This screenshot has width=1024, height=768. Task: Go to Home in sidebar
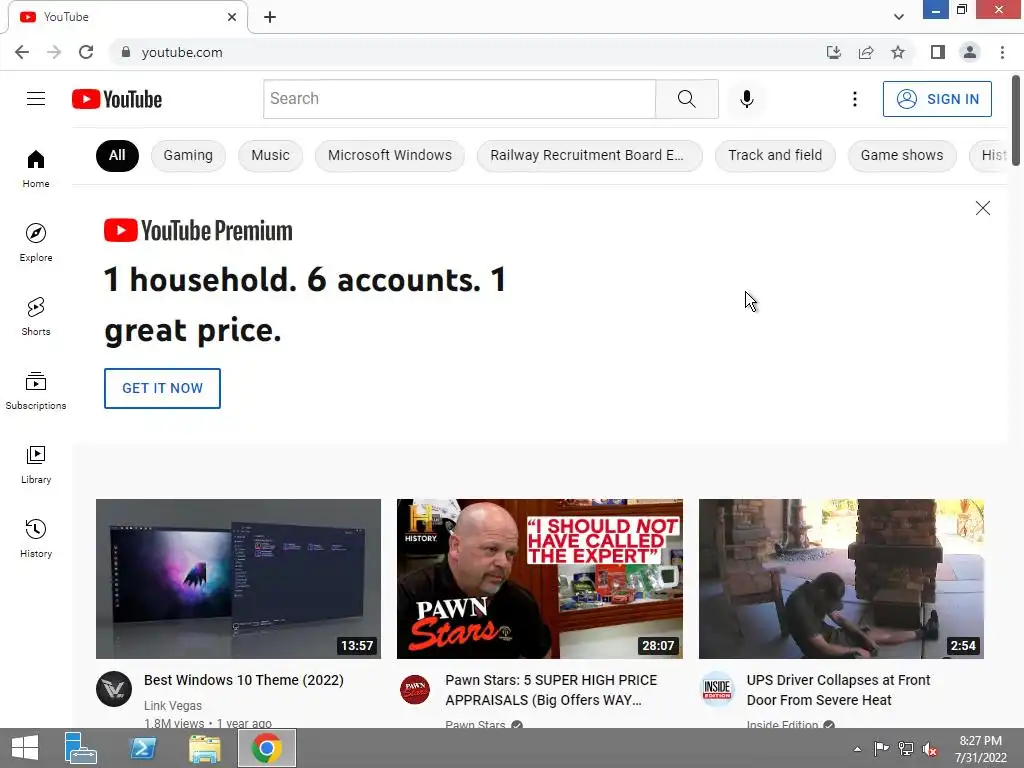(x=36, y=168)
